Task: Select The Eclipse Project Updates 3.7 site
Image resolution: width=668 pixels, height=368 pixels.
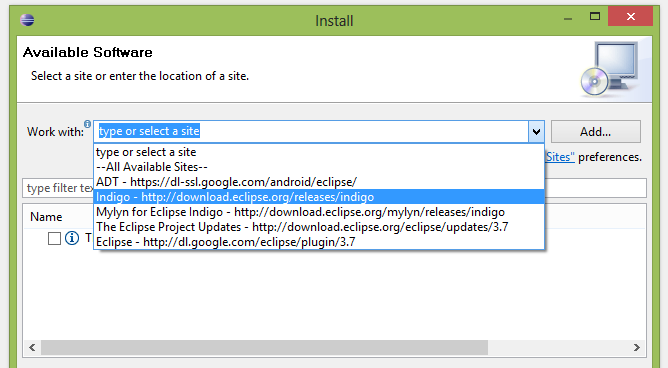Action: (319, 227)
